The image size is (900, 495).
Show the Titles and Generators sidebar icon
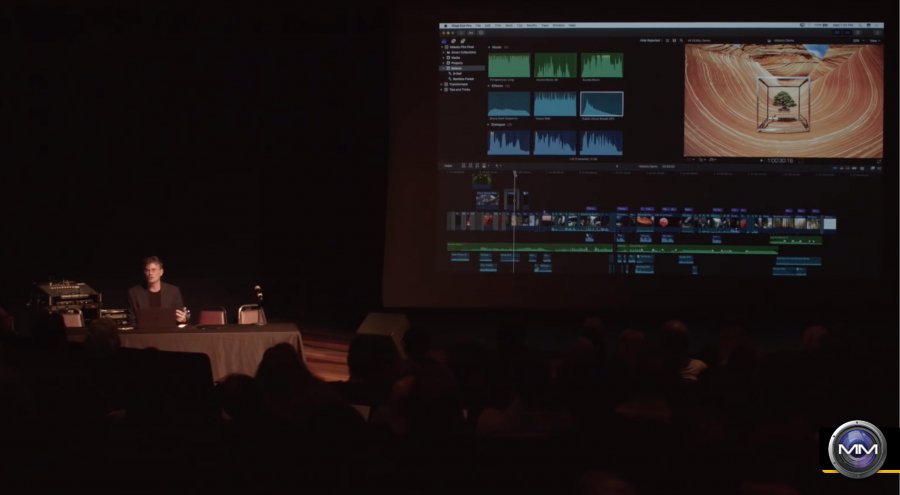pos(463,41)
